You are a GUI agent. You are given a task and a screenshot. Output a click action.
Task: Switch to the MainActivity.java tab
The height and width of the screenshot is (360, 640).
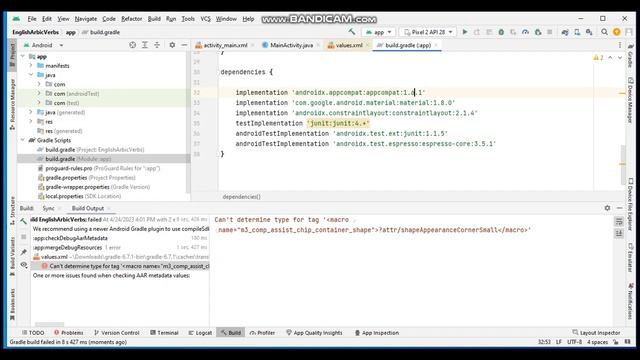tap(291, 45)
